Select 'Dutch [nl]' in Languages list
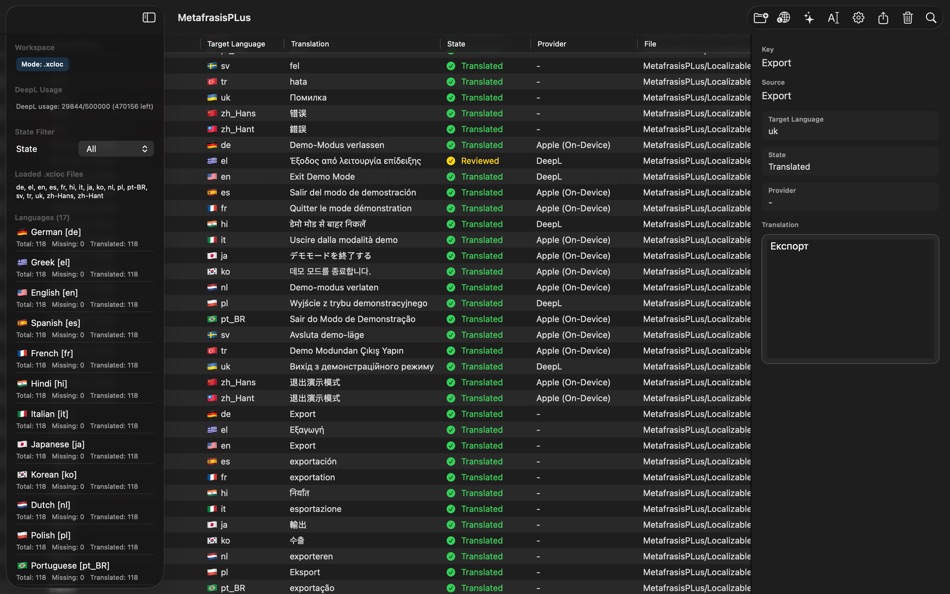Viewport: 950px width, 594px height. click(x=85, y=510)
